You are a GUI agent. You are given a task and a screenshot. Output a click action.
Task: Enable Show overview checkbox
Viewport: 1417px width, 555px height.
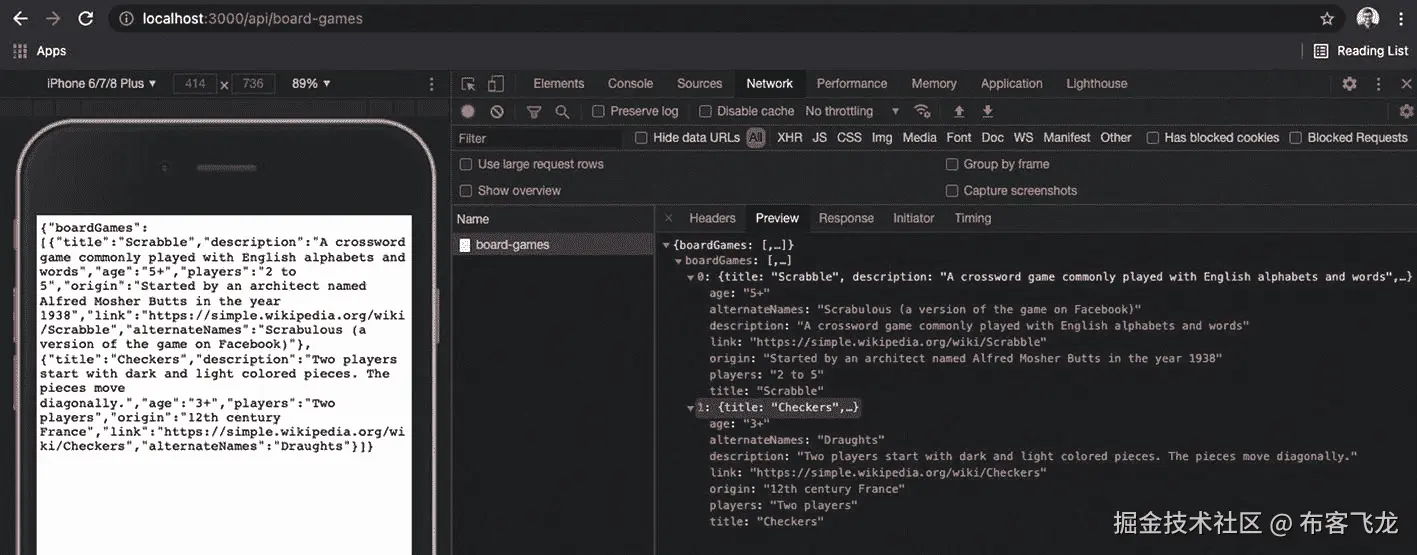pos(466,191)
